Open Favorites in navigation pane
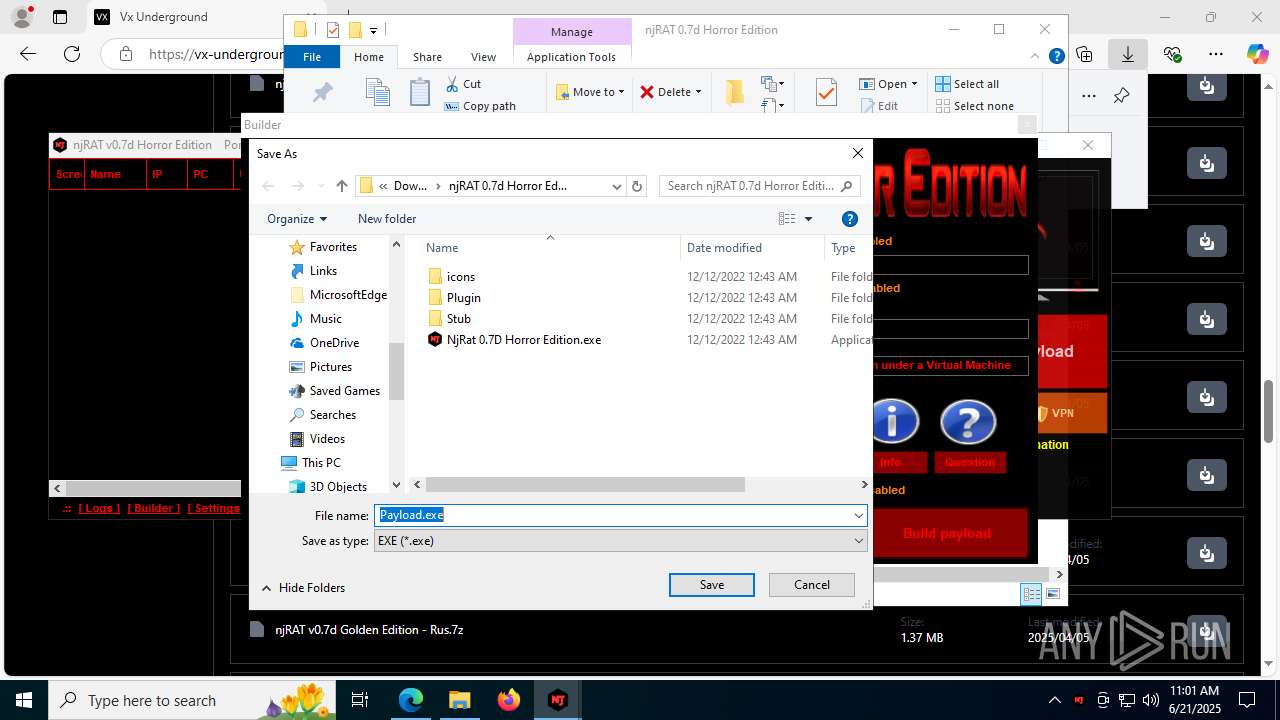This screenshot has width=1280, height=720. click(333, 247)
